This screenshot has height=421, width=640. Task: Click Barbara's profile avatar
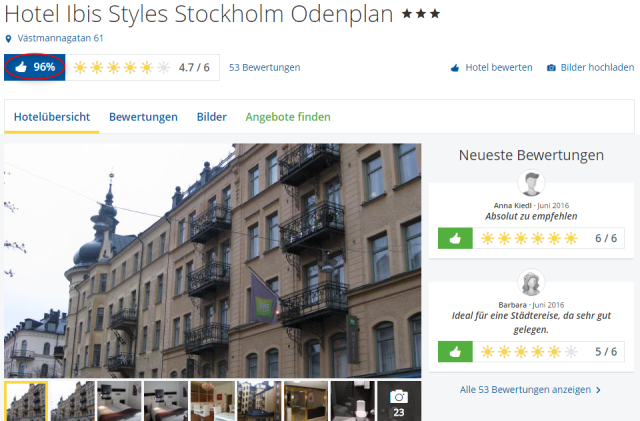pos(531,282)
